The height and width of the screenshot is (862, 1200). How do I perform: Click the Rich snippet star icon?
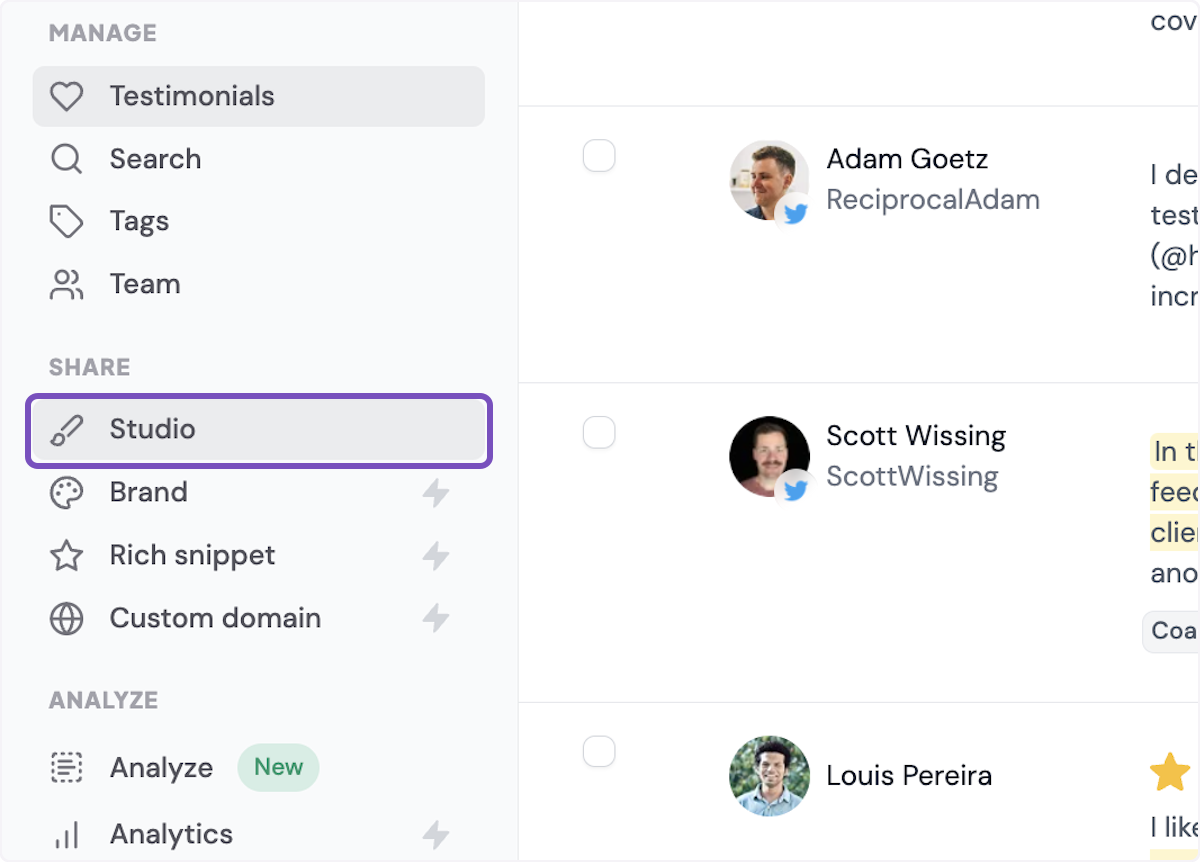tap(67, 556)
